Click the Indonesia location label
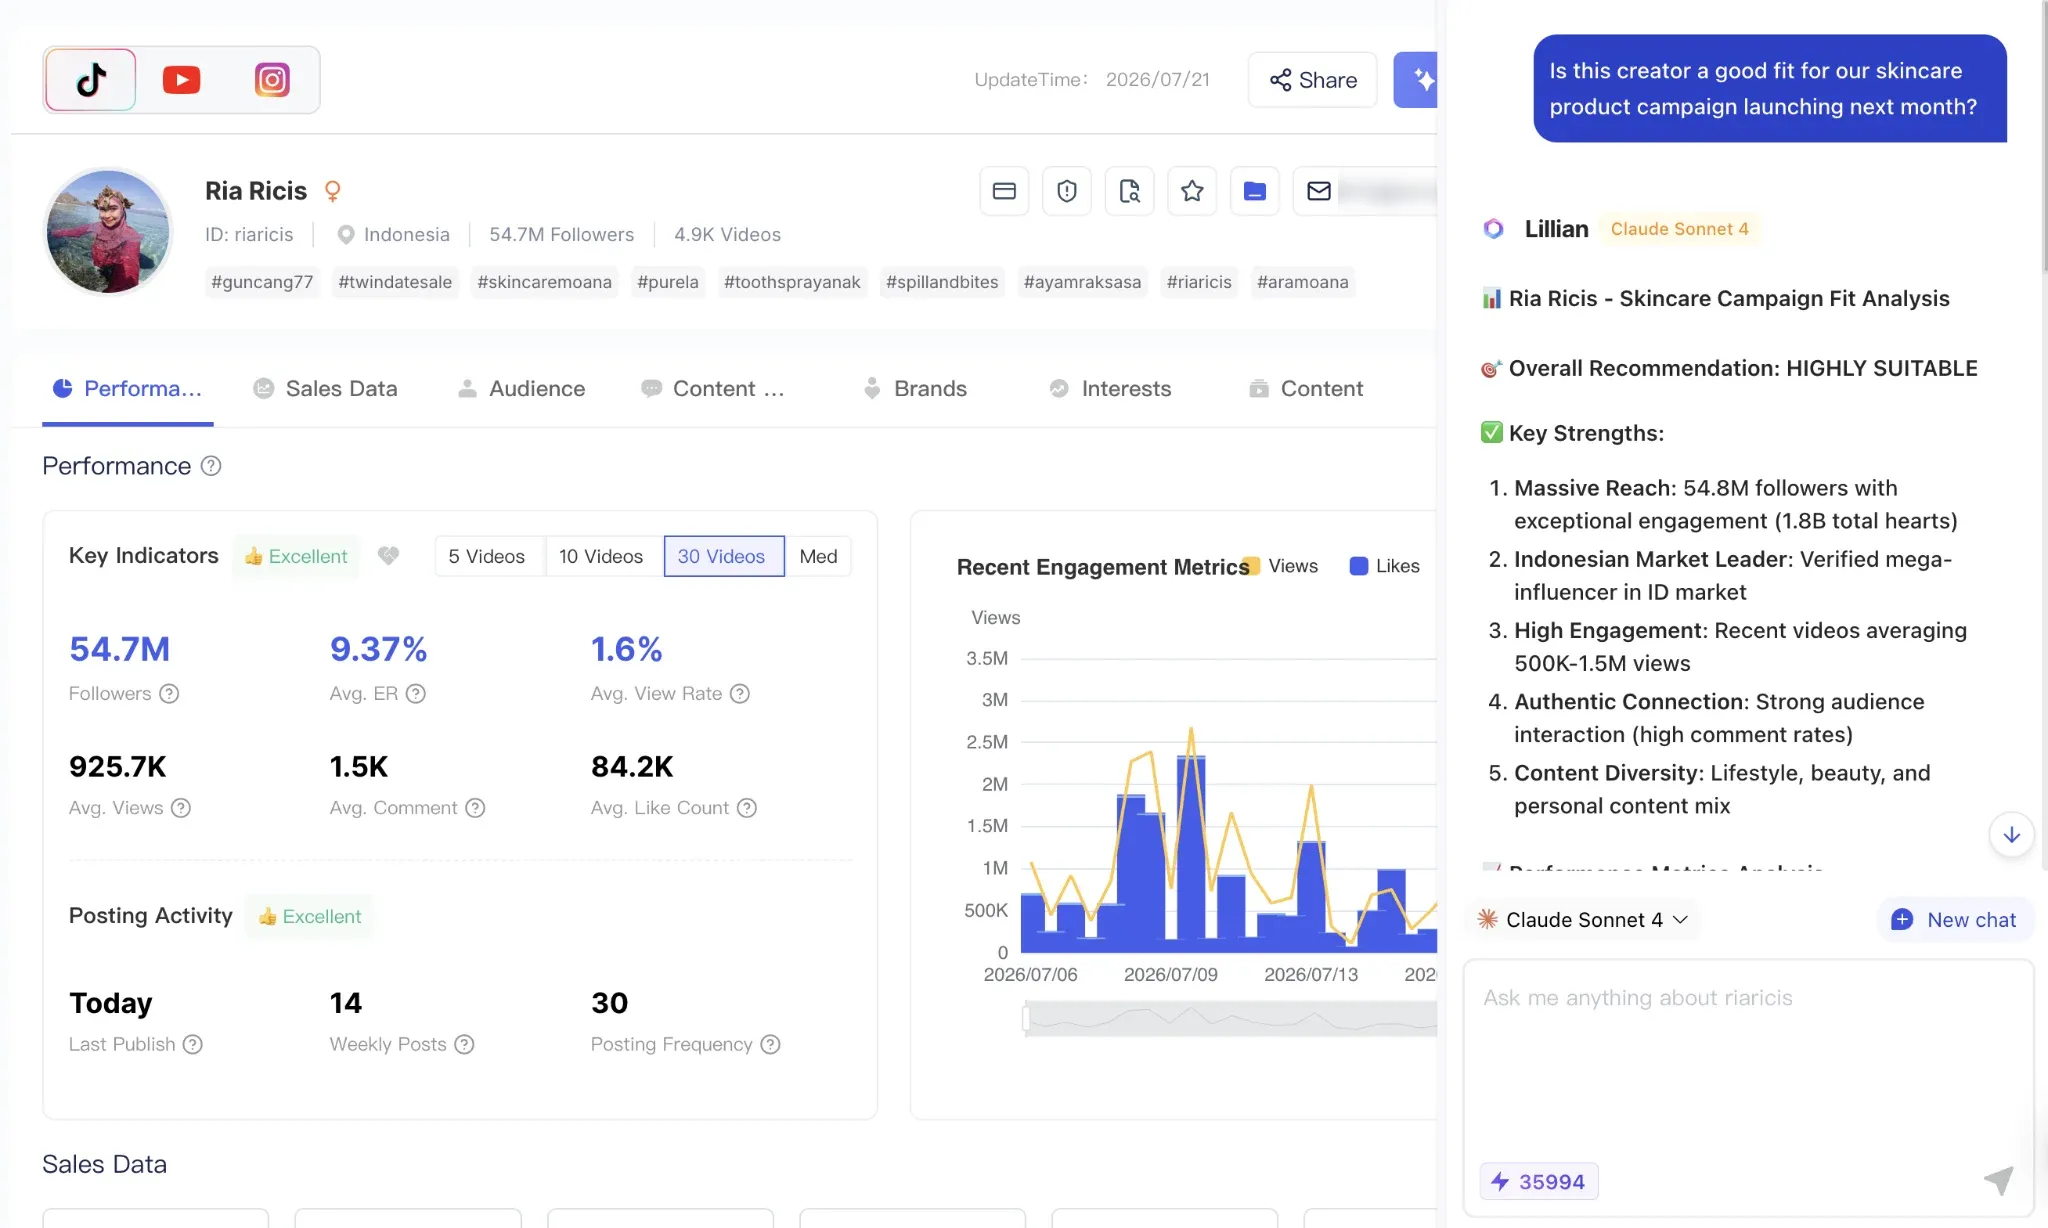 coord(393,235)
